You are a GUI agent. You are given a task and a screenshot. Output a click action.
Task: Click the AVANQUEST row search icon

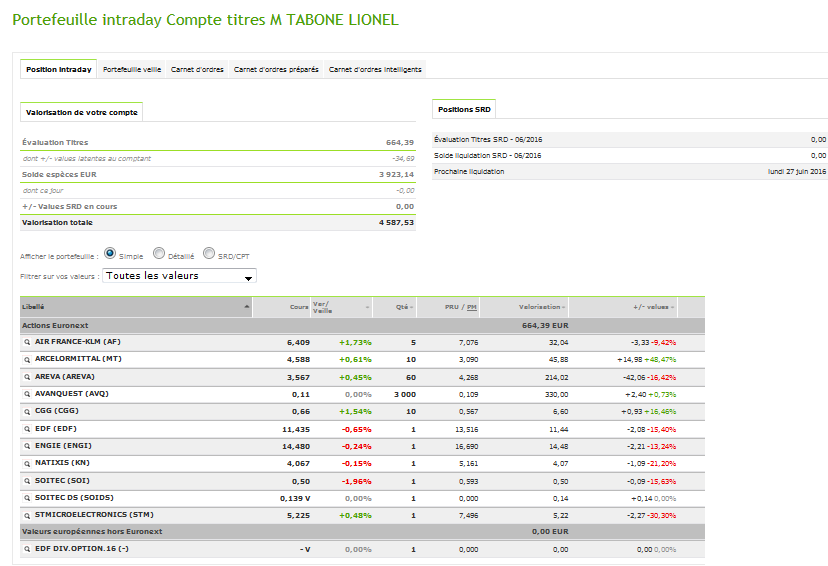click(x=27, y=394)
